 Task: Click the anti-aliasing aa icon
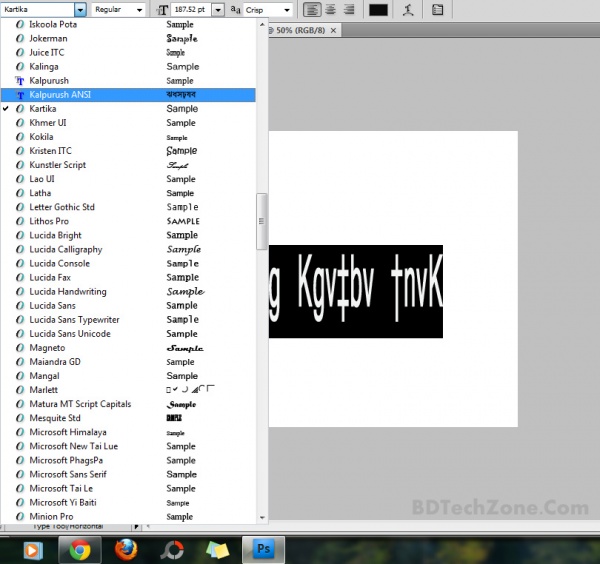pyautogui.click(x=235, y=10)
